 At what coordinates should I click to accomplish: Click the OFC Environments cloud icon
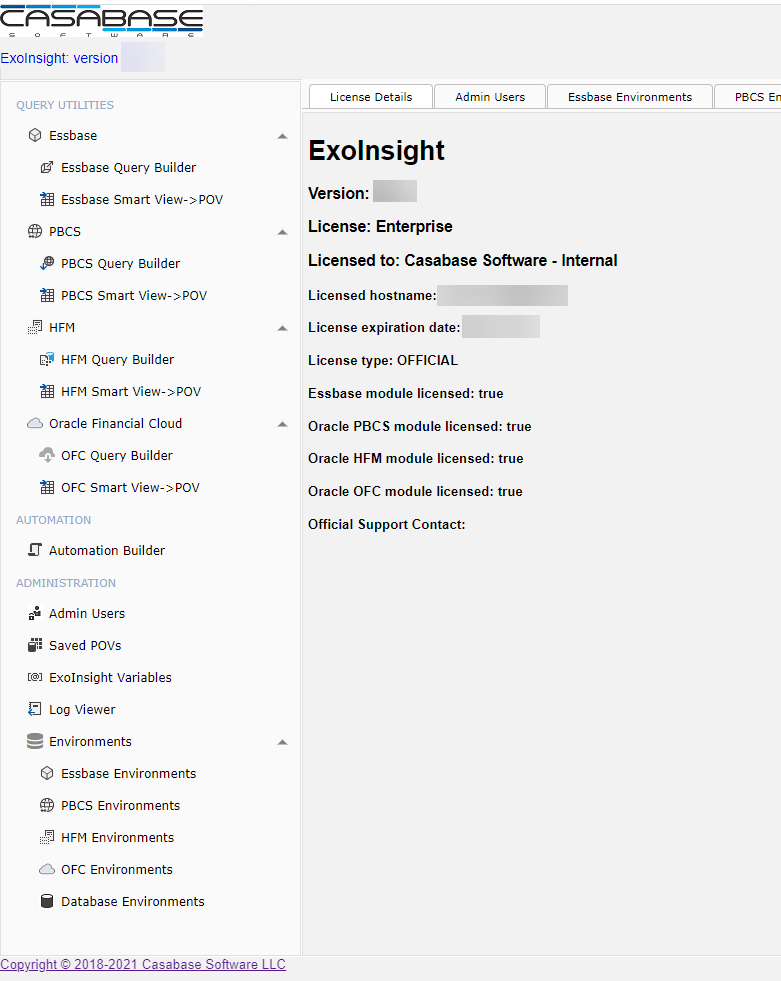click(47, 869)
